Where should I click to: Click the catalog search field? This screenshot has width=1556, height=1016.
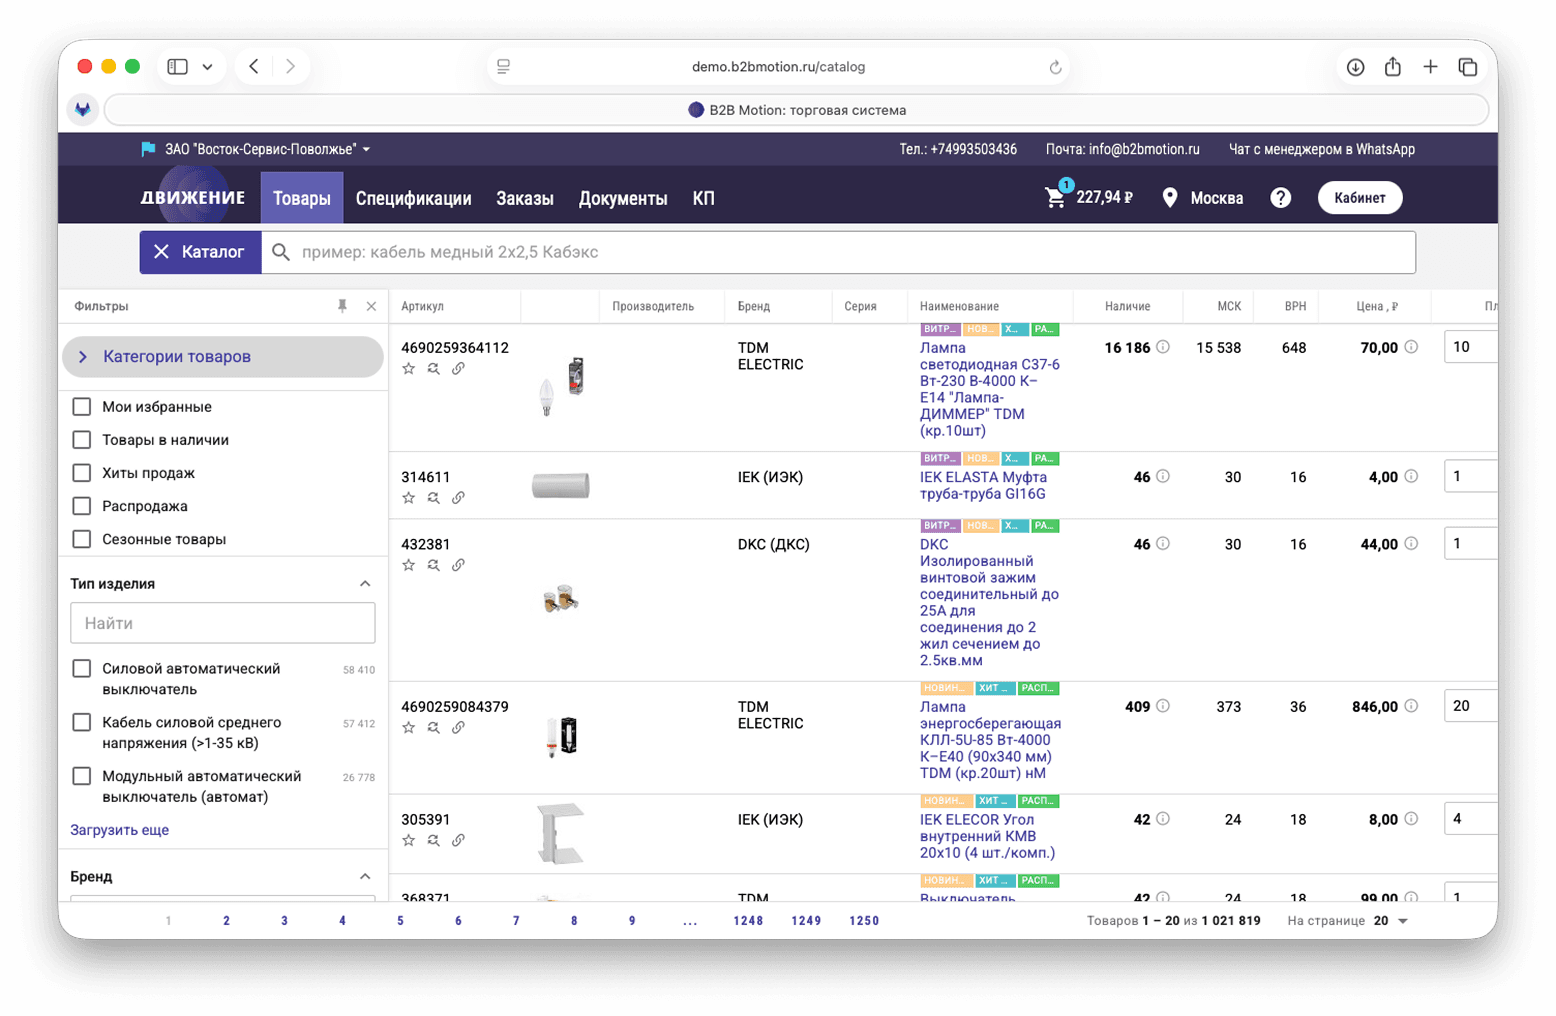coord(838,252)
